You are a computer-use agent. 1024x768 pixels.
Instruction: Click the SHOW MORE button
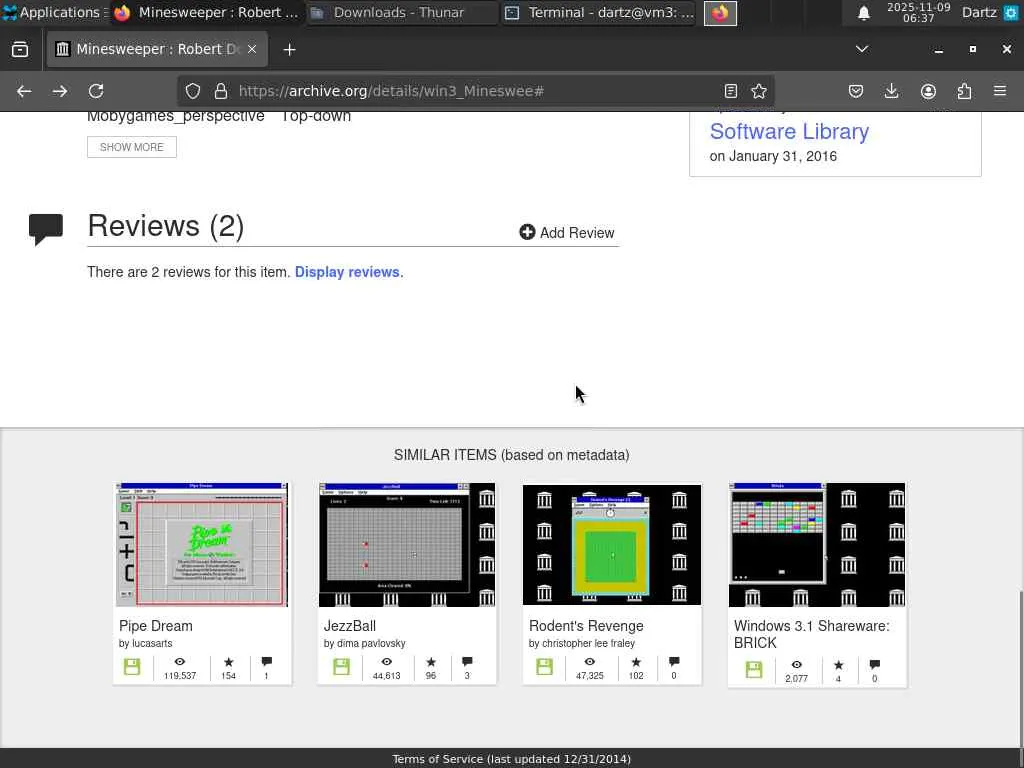pos(132,147)
